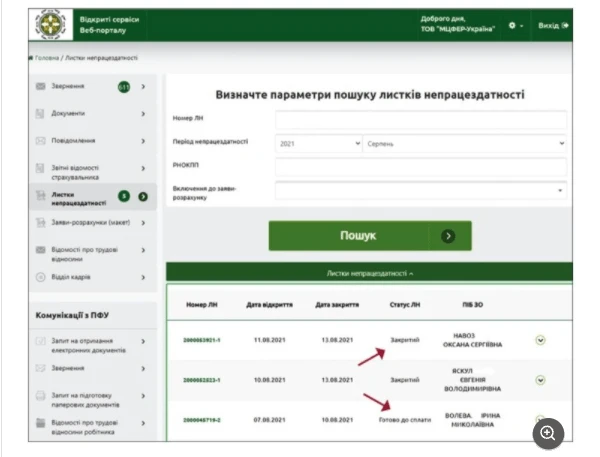Screen dimensions: 600x457
Task: Click ВОЛЕВА ІРИНА МИКОЛАЇВНА name cell
Action: (473, 420)
